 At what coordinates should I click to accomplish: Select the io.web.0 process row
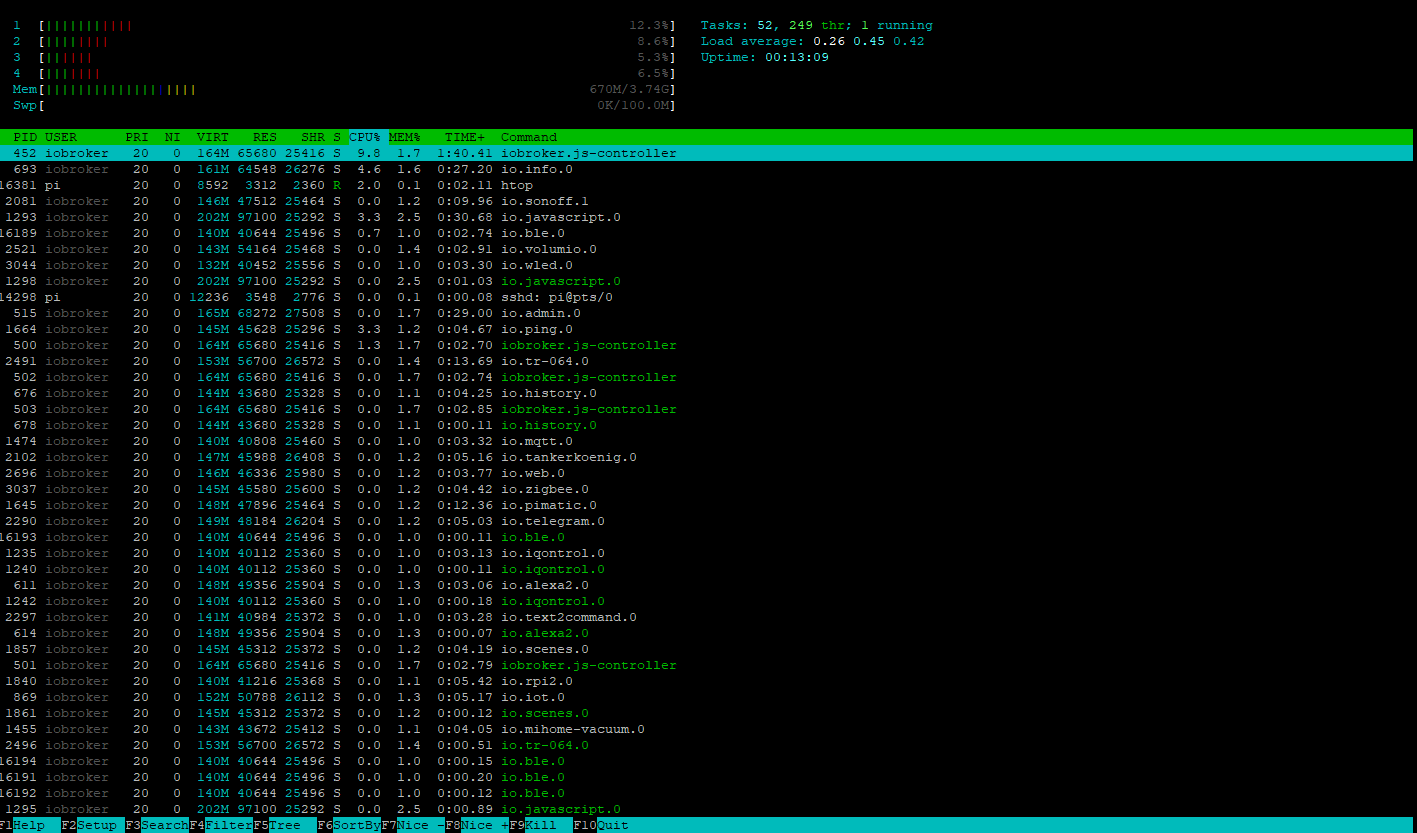706,473
